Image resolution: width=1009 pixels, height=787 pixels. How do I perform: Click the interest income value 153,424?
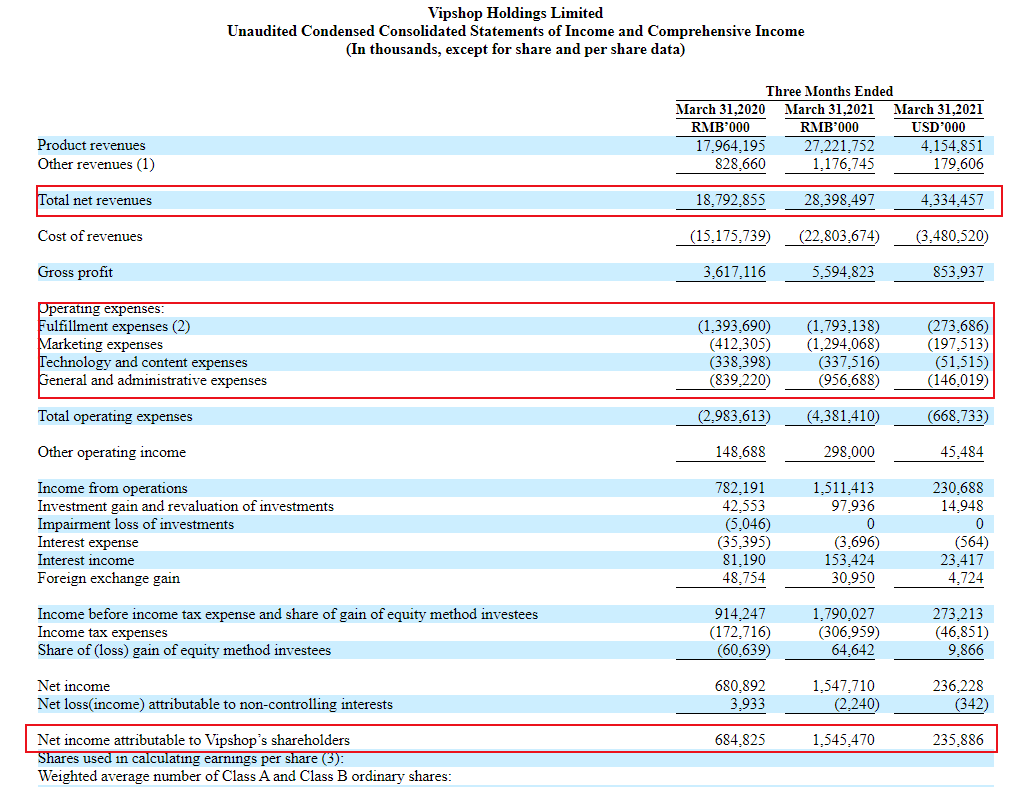[x=849, y=560]
